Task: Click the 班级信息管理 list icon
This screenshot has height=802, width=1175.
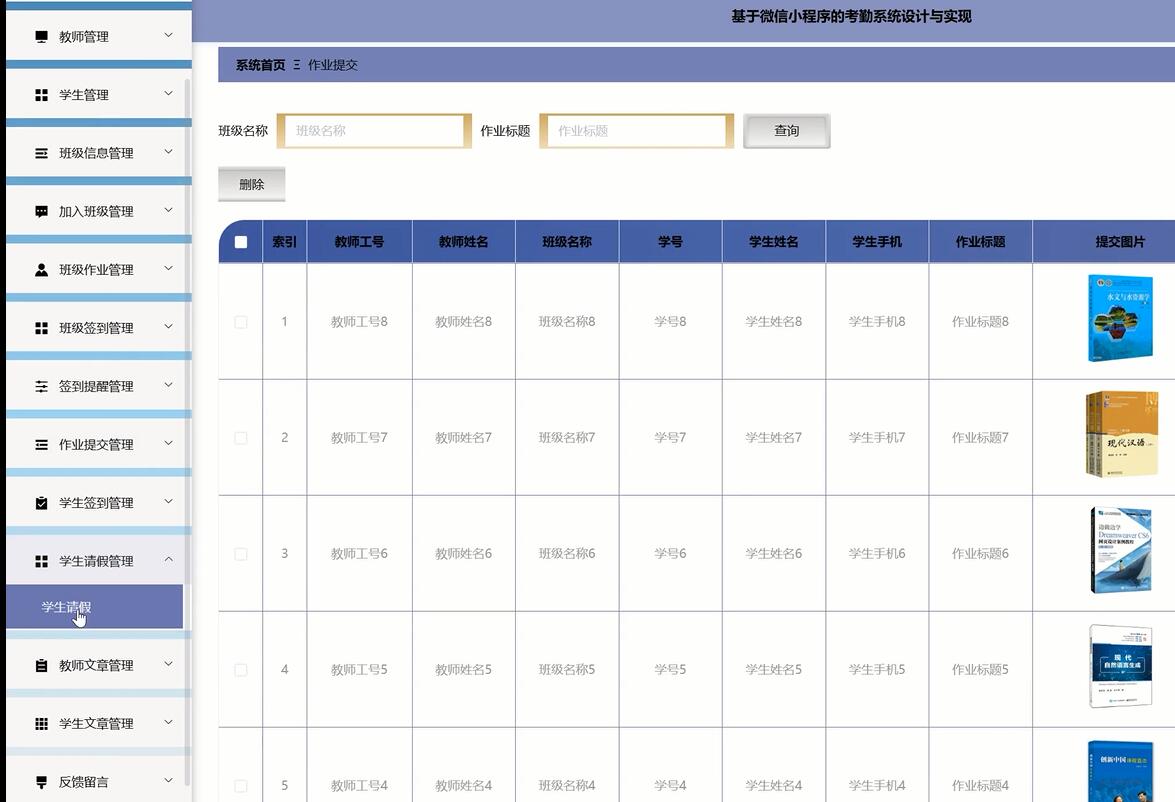Action: (x=41, y=153)
